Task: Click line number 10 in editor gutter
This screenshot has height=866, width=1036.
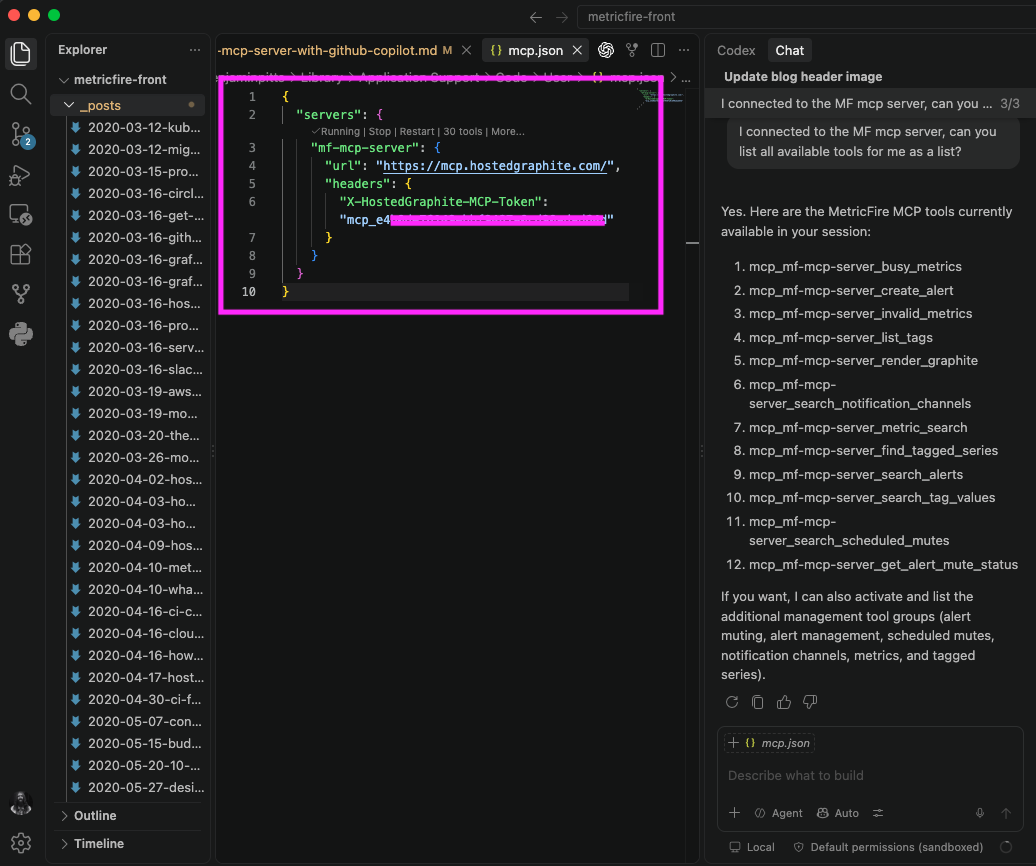Action: (248, 292)
